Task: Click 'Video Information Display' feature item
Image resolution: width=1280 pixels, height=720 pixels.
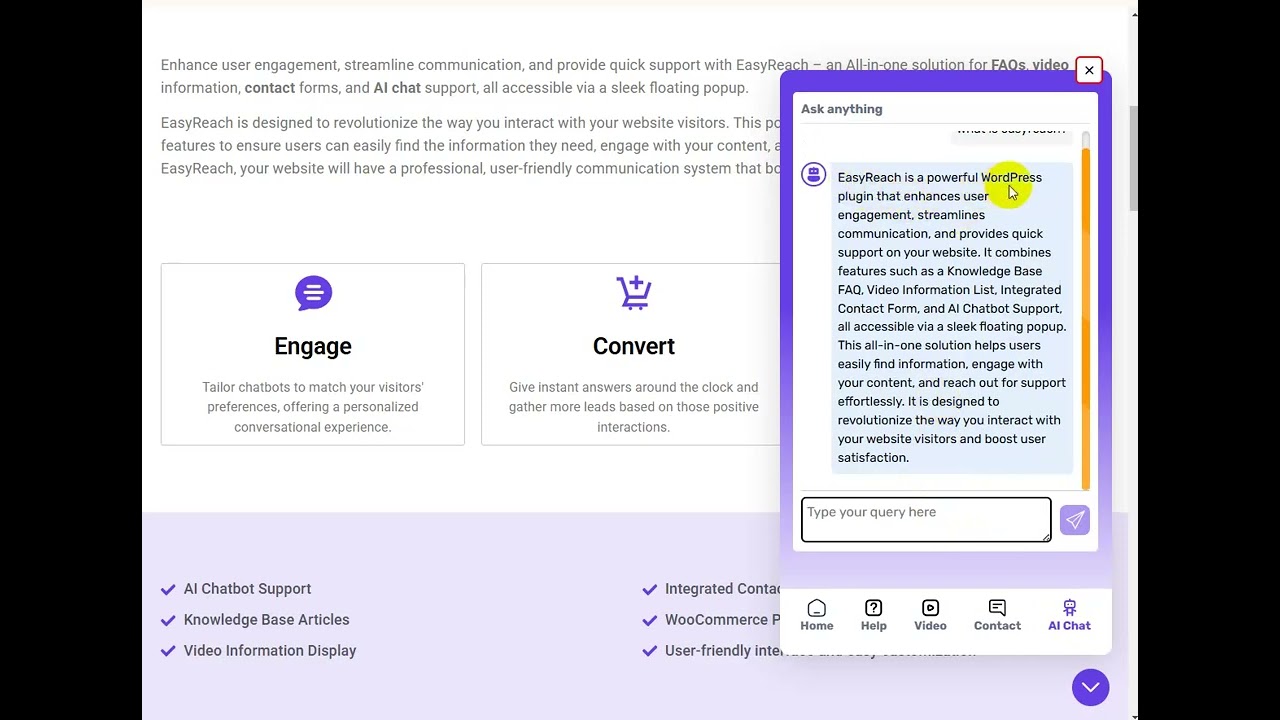Action: (270, 651)
